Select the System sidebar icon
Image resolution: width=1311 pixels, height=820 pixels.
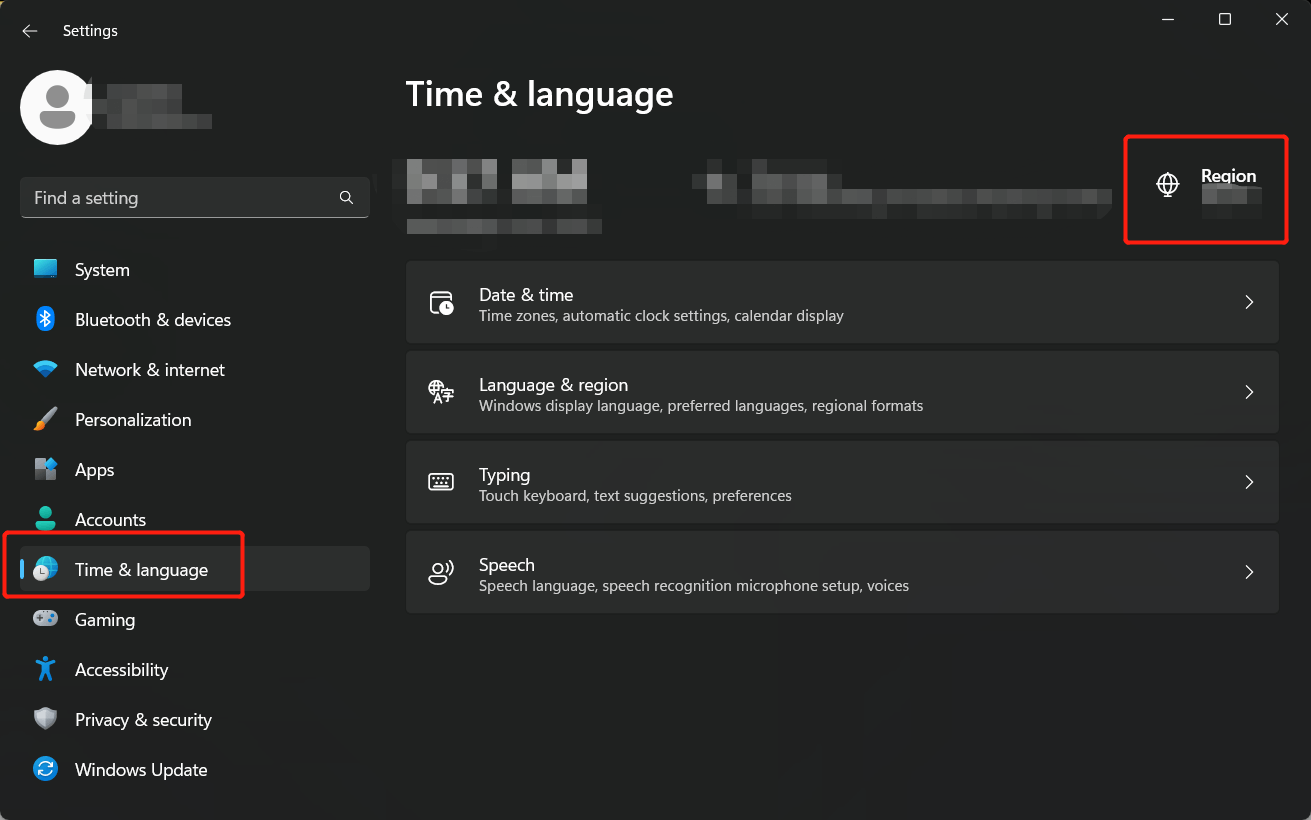click(x=45, y=269)
